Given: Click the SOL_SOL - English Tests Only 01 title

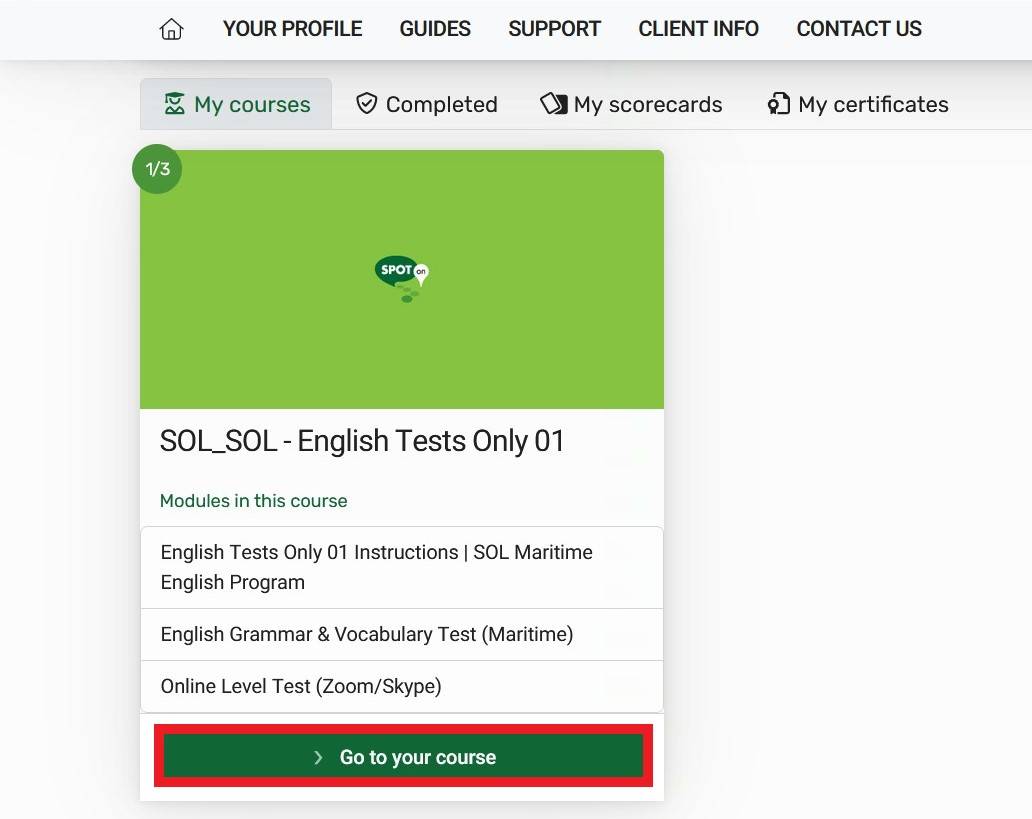Looking at the screenshot, I should [362, 440].
